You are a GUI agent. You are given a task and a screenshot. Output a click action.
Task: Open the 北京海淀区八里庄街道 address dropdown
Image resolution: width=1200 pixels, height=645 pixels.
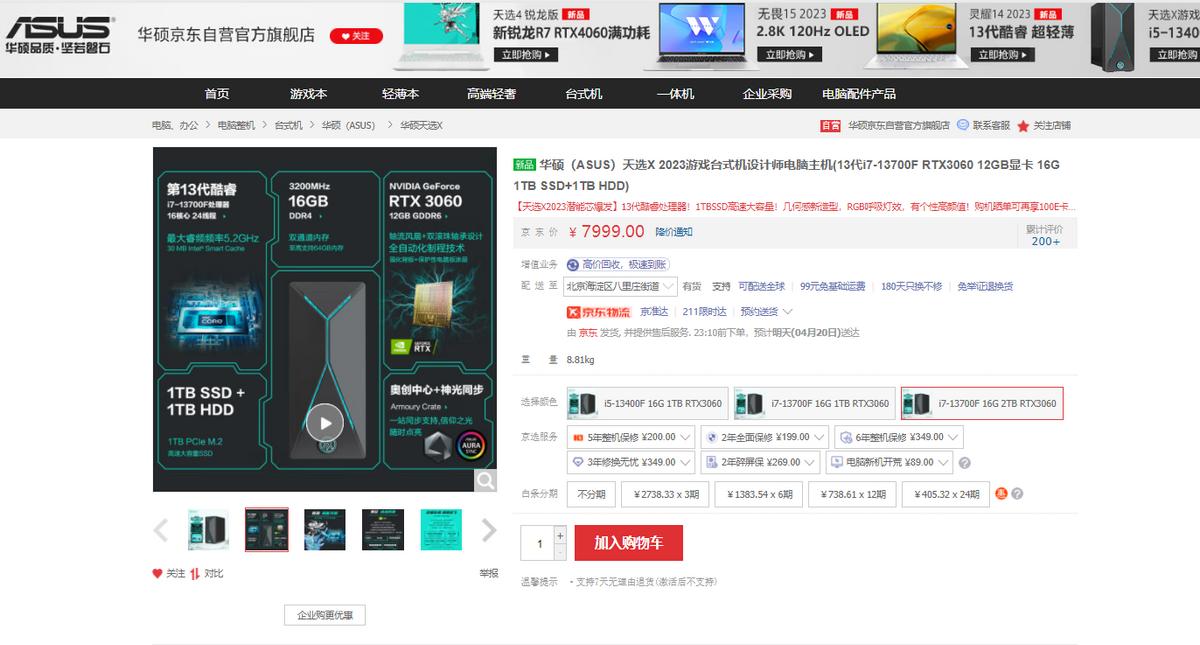618,286
